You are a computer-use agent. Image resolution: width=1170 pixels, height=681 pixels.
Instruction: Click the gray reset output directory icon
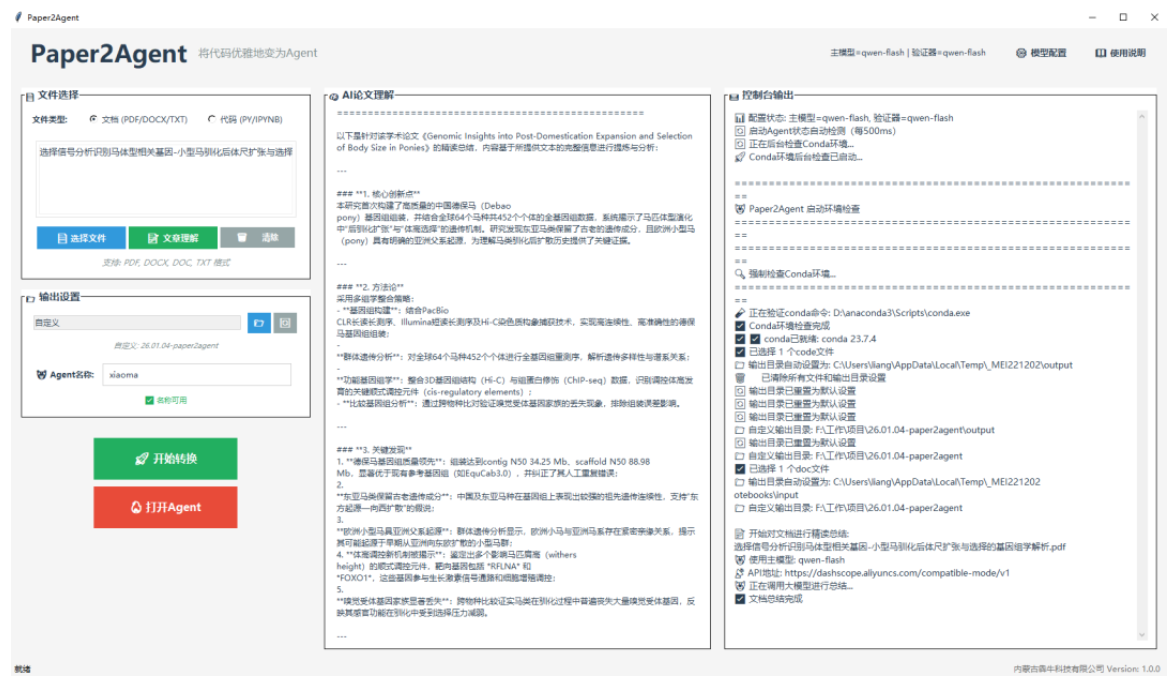point(285,323)
